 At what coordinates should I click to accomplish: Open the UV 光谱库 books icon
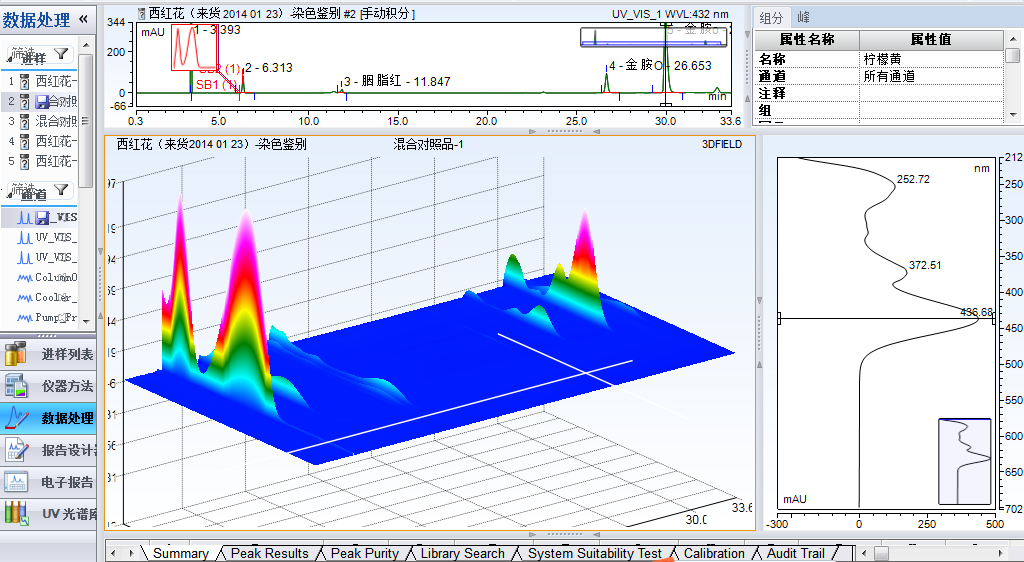[x=15, y=514]
